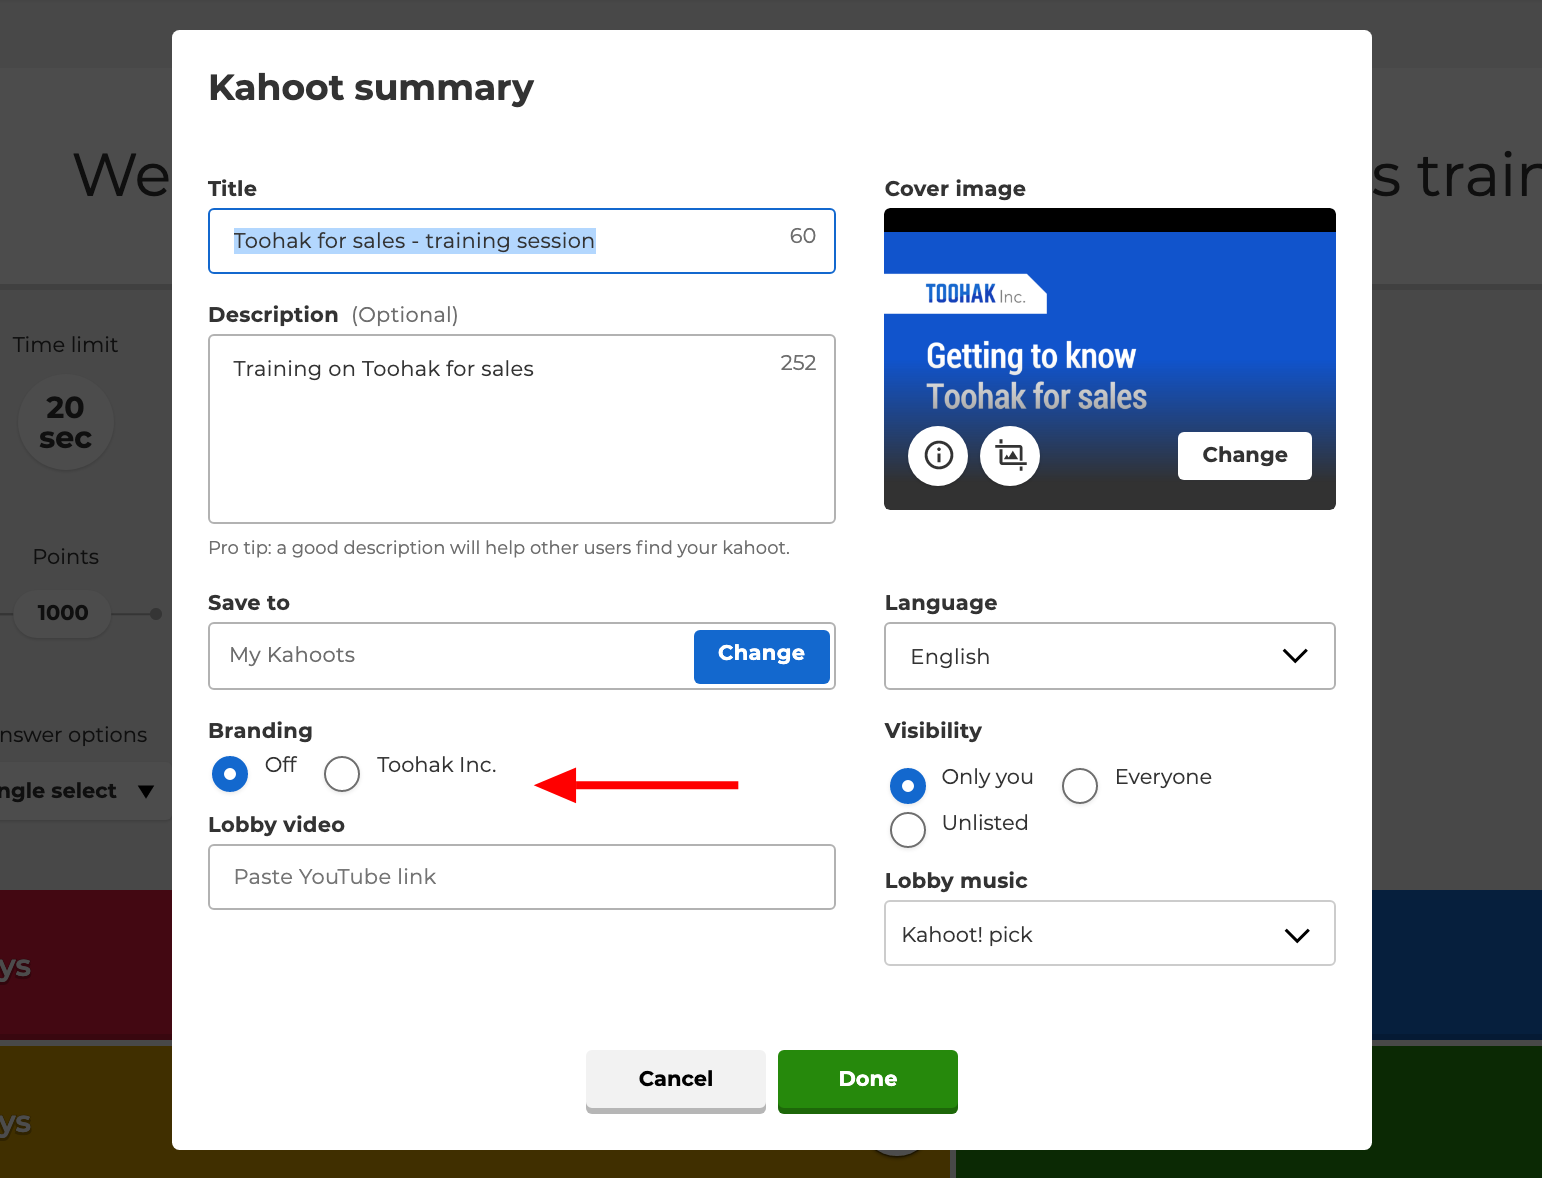Select Toohak Inc. branding option
Image resolution: width=1542 pixels, height=1178 pixels.
pos(342,774)
